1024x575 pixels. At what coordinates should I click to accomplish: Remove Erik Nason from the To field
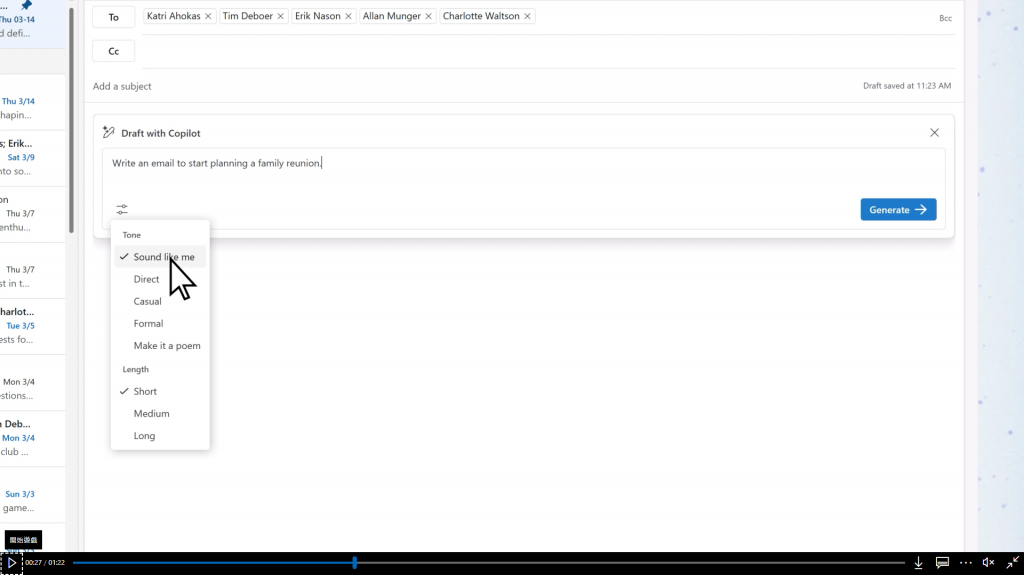point(348,16)
